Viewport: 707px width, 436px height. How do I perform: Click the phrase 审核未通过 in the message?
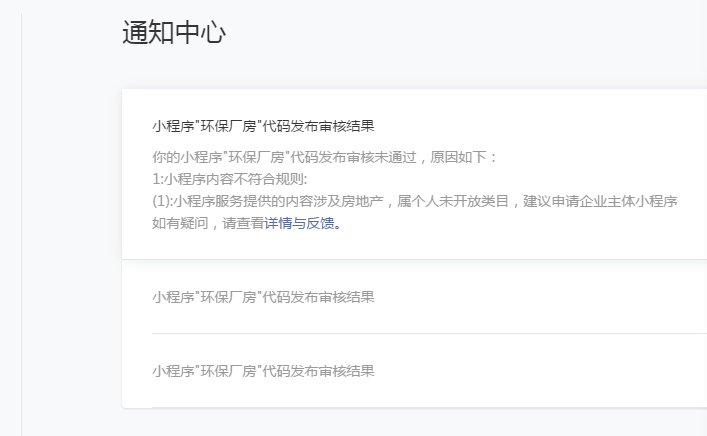coord(367,157)
